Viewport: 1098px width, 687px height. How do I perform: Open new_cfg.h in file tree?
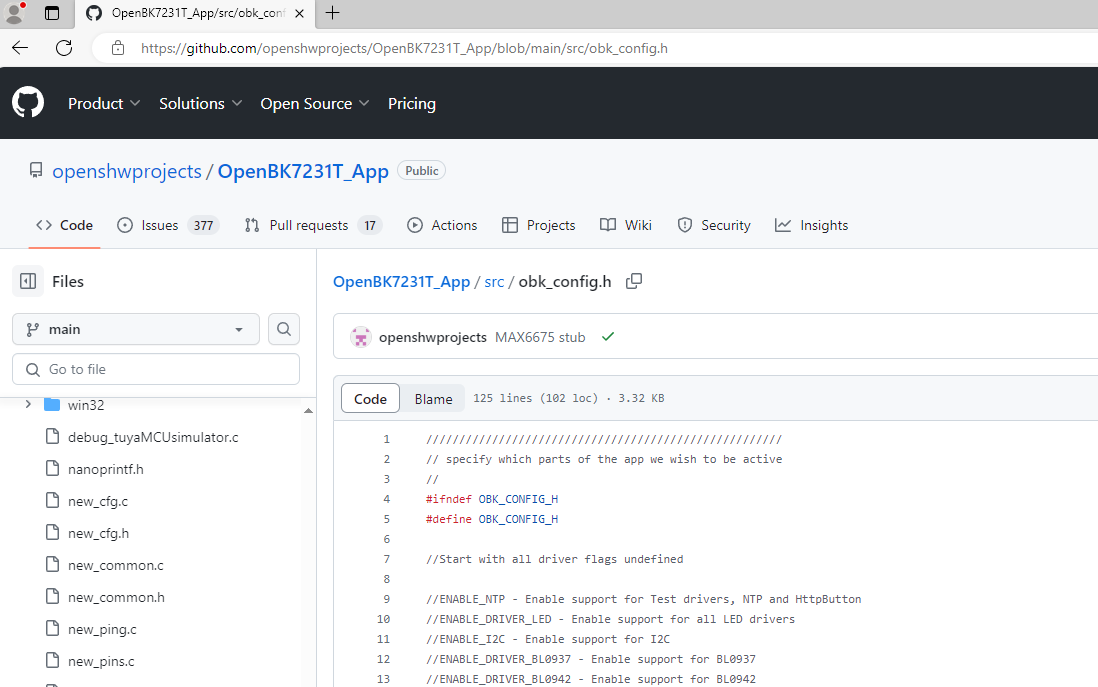click(x=98, y=534)
